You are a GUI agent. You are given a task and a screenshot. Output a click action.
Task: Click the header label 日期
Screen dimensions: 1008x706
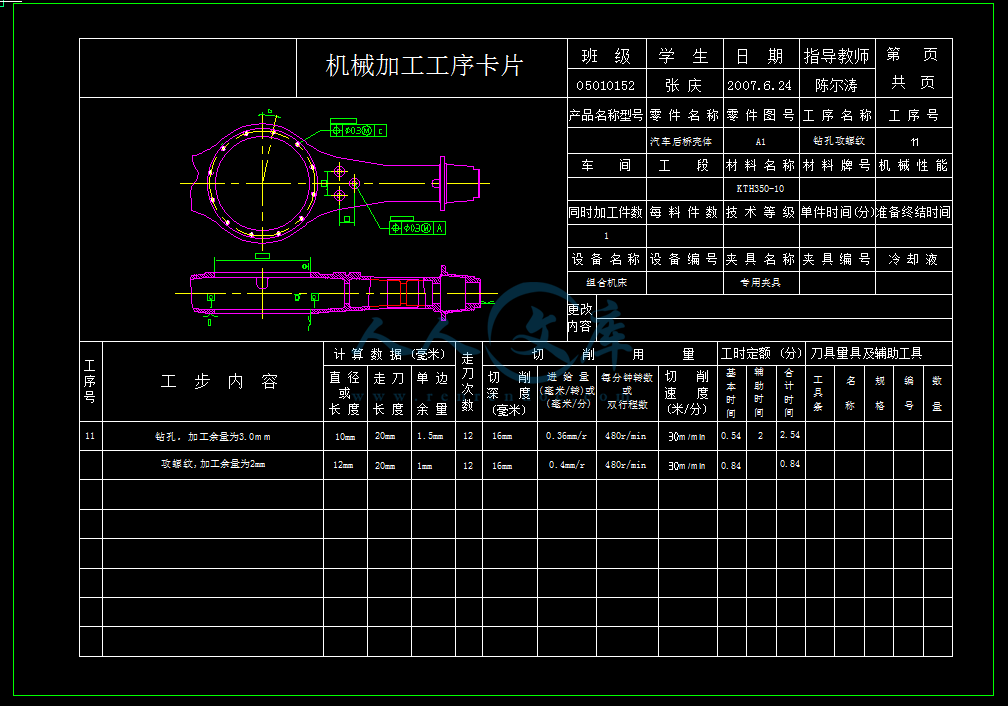coord(760,57)
